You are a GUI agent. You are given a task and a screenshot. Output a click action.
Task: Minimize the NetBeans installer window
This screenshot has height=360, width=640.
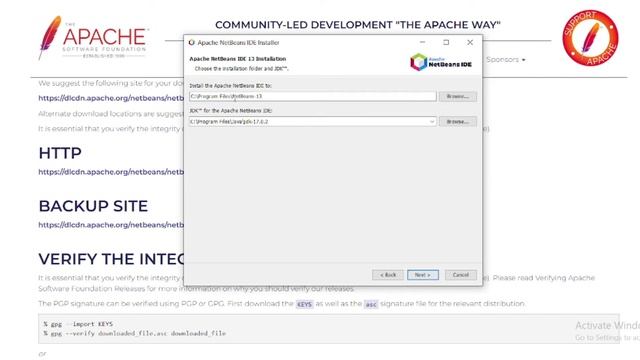422,42
